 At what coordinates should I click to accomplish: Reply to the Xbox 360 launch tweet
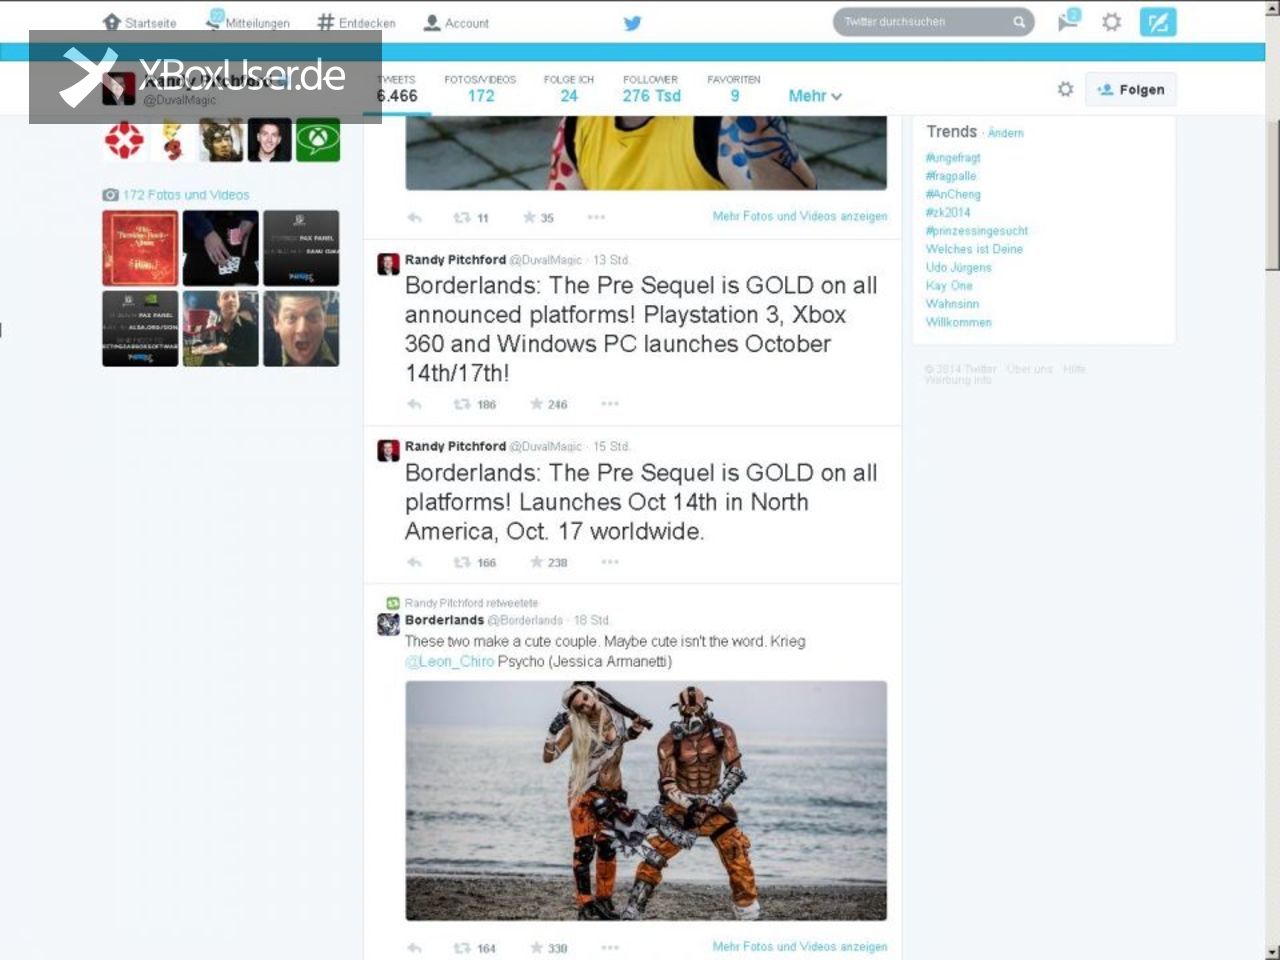415,404
